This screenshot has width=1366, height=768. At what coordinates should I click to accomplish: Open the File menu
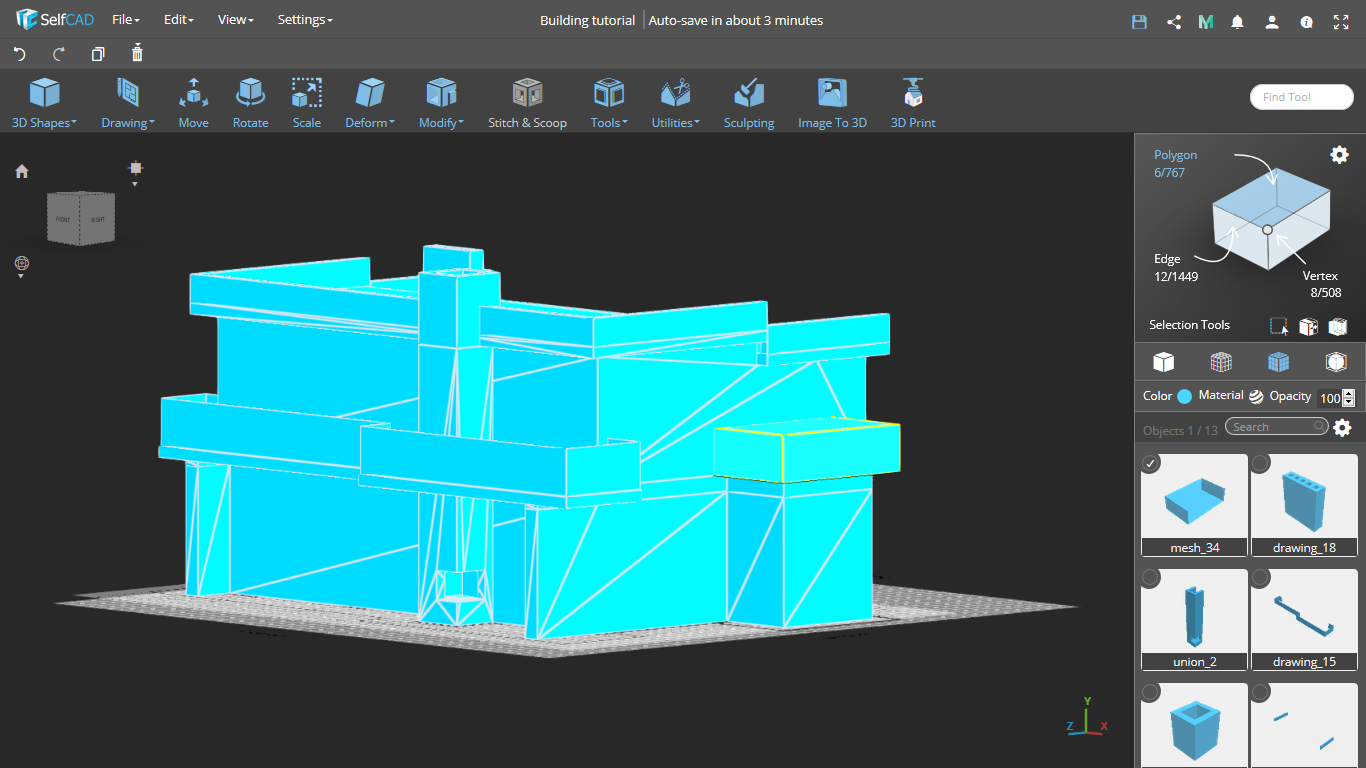[x=126, y=20]
